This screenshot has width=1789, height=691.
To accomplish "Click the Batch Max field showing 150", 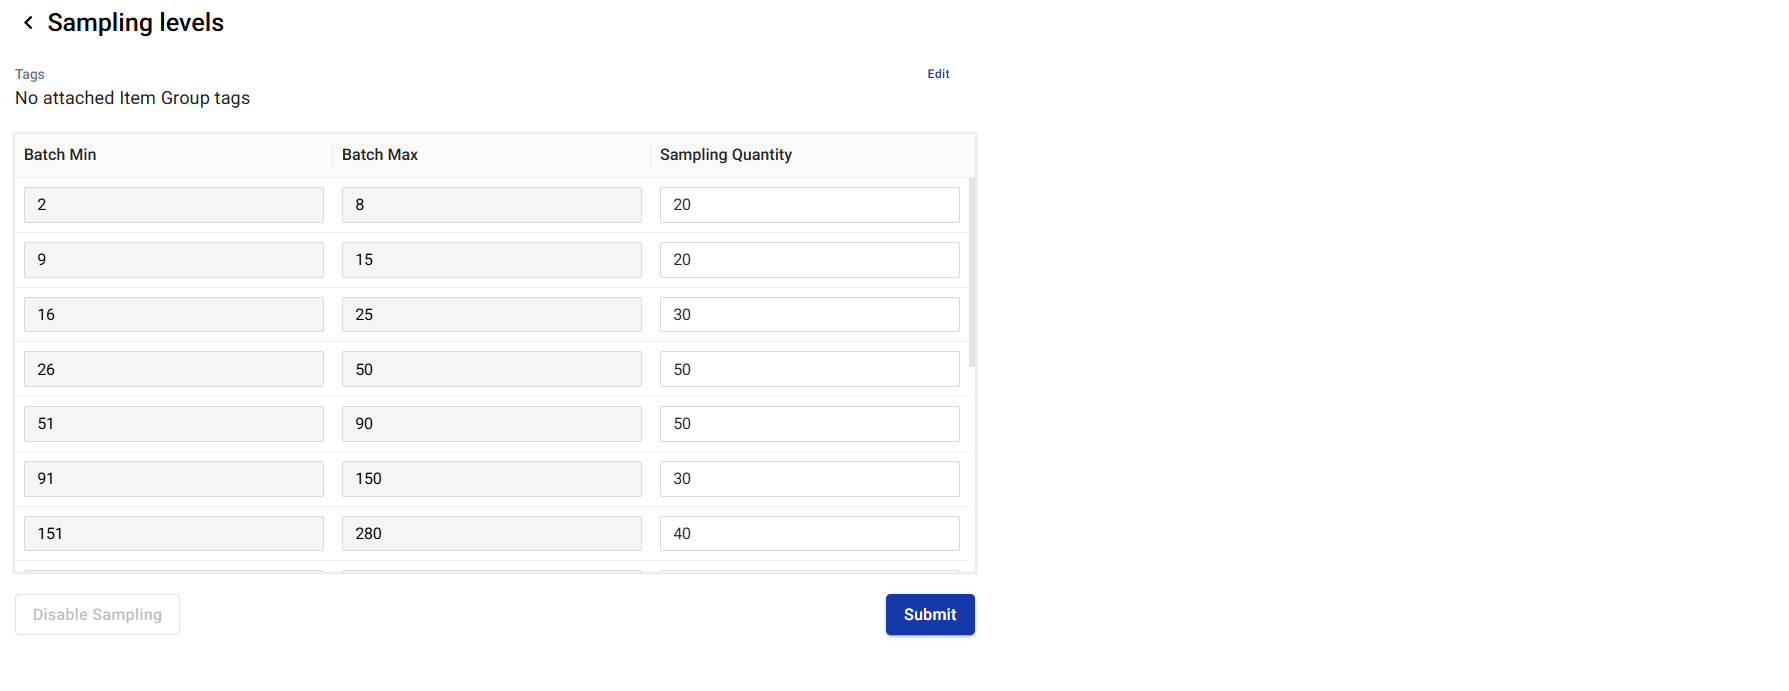I will click(491, 479).
